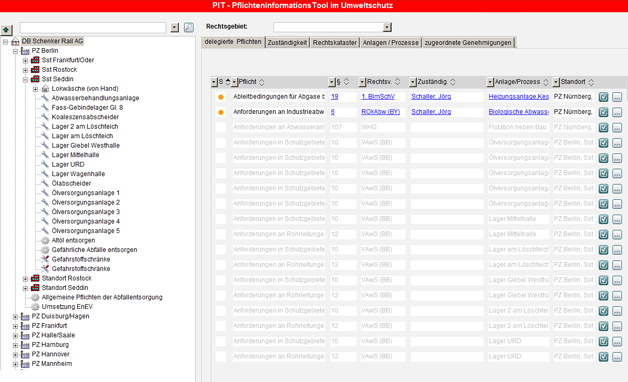Click orange status dot of Ableitbedingungen row

coord(221,97)
